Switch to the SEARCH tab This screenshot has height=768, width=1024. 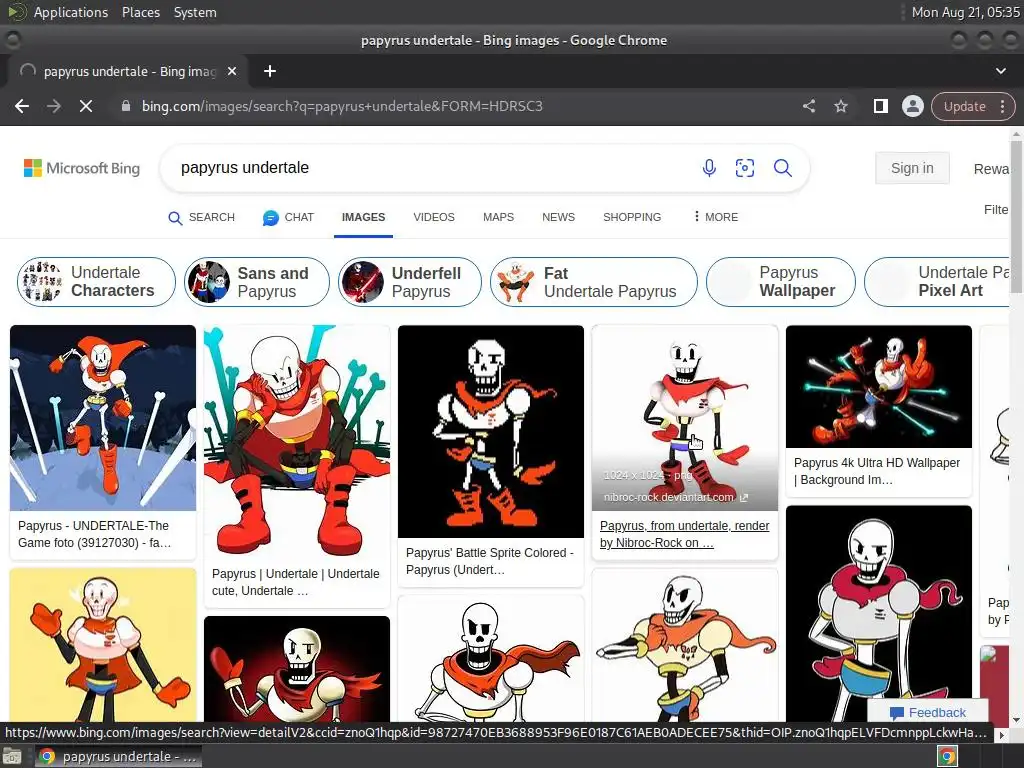point(201,217)
